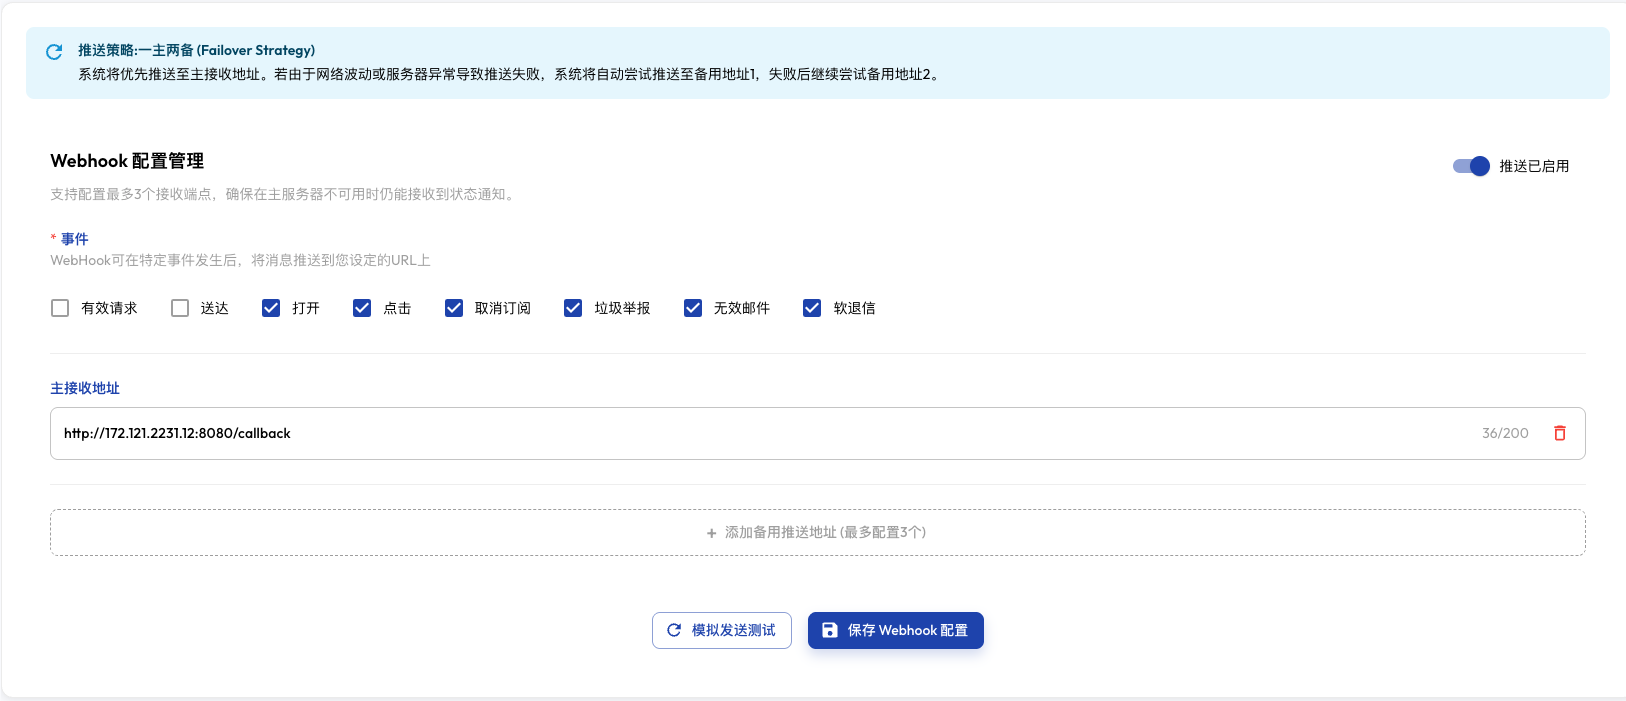The image size is (1626, 701).
Task: Click the 事件 required field label
Action: pos(74,239)
